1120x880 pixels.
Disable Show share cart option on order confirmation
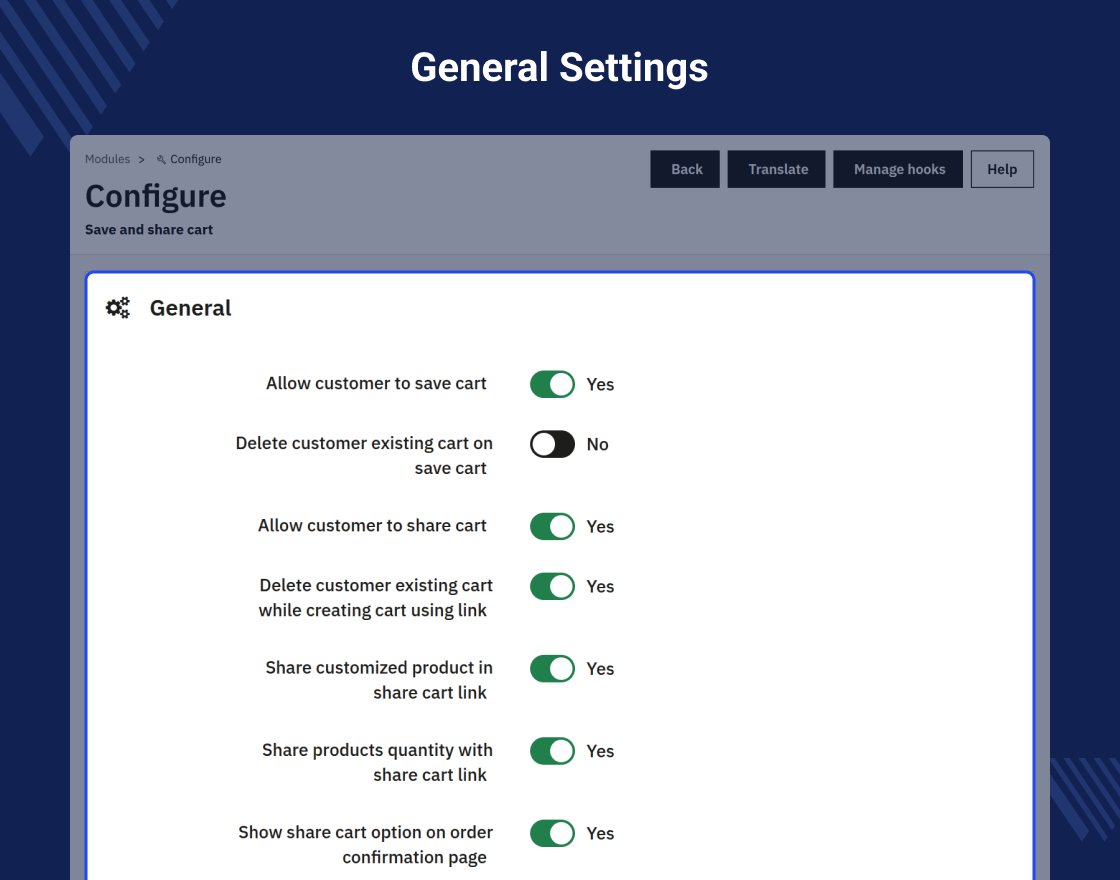pos(552,833)
